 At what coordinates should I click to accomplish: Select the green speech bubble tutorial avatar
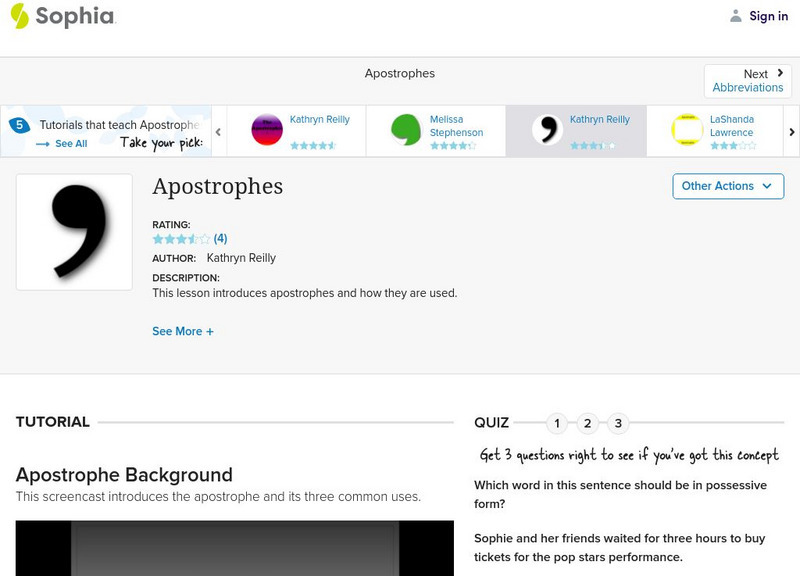pyautogui.click(x=406, y=130)
